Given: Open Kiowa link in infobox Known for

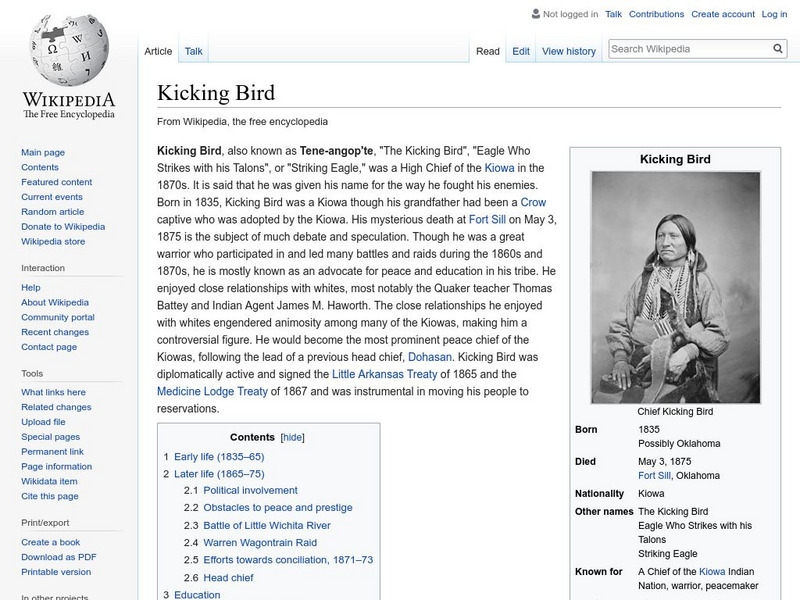Looking at the screenshot, I should coord(712,571).
